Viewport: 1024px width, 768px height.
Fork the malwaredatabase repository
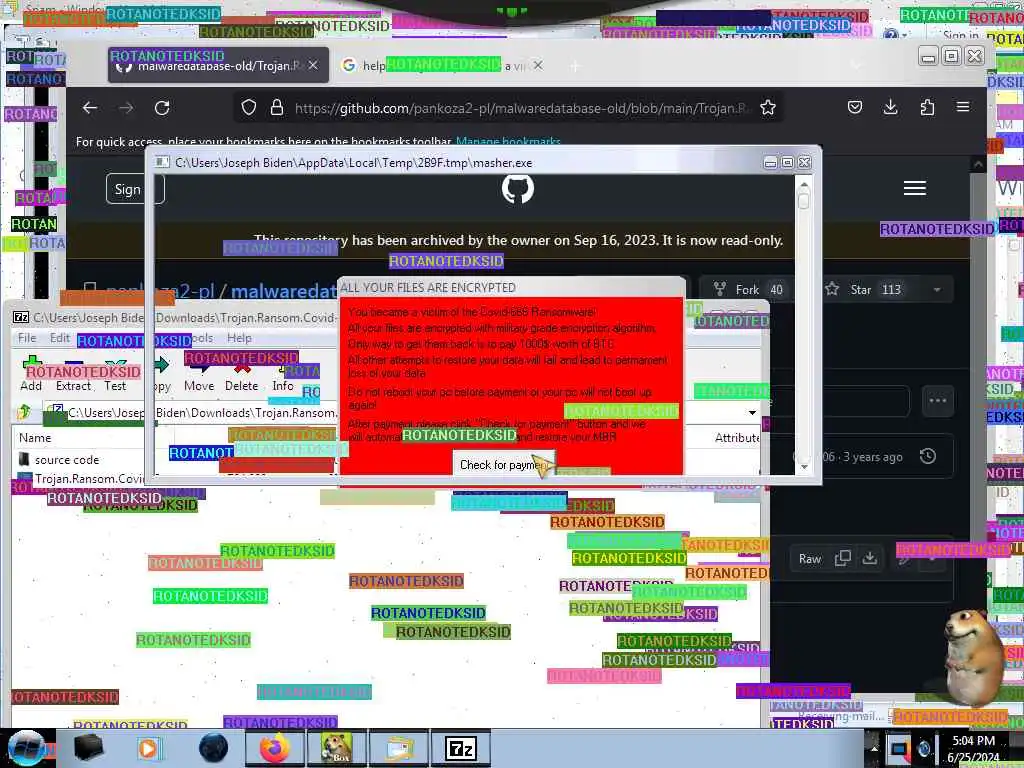(750, 289)
